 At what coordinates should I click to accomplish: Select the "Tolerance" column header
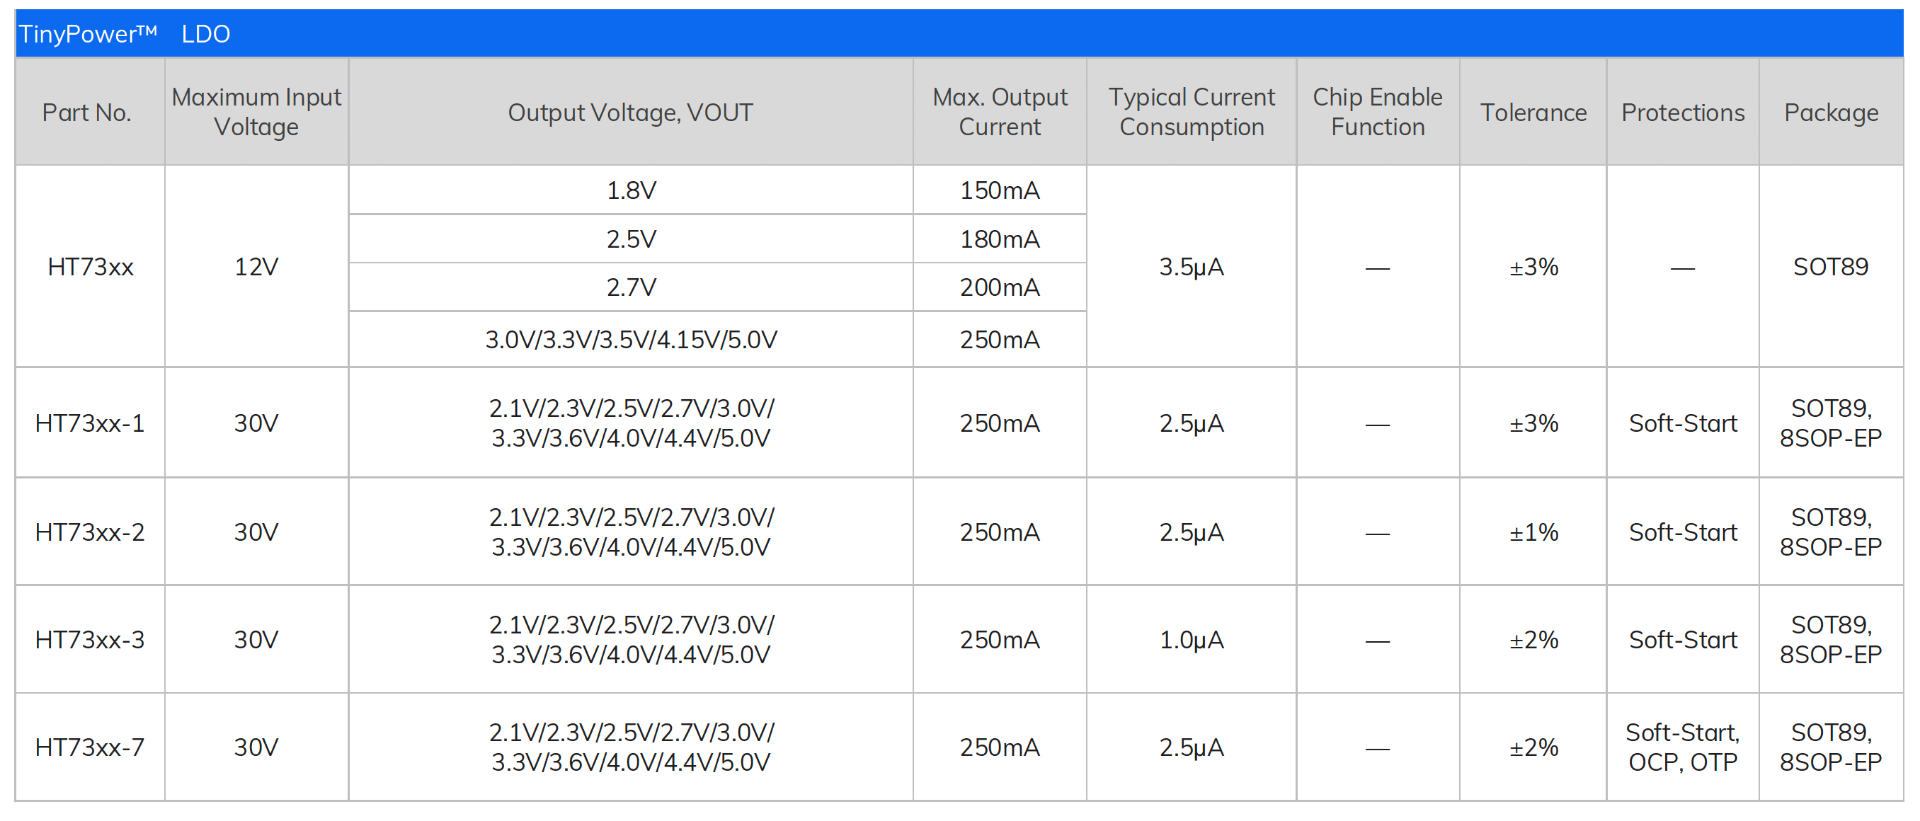point(1534,113)
